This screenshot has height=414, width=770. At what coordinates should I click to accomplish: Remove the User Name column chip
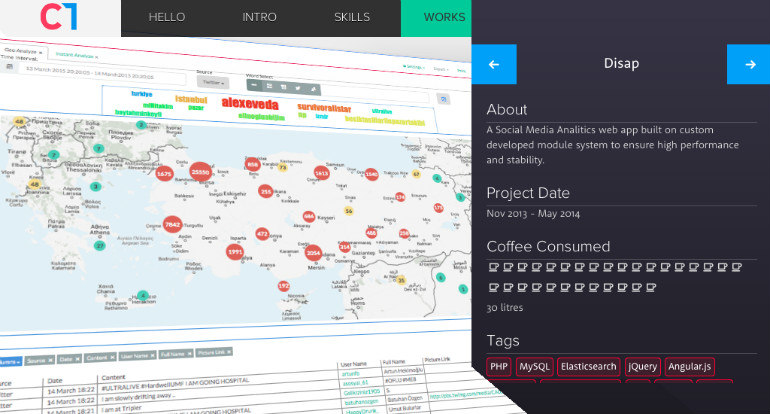click(152, 356)
